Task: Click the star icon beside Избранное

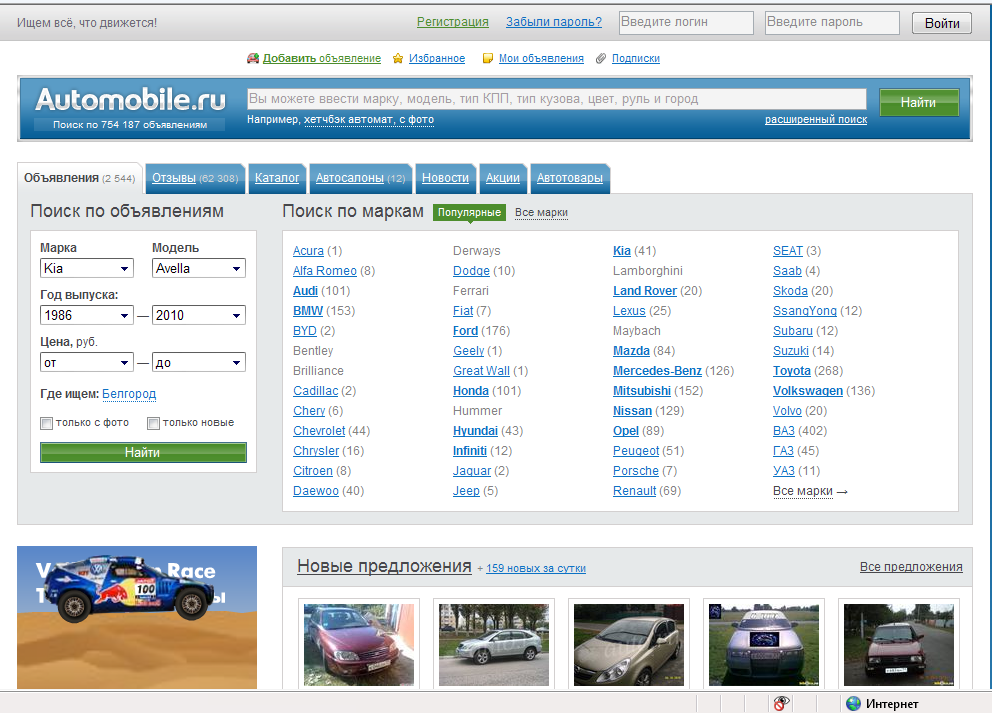Action: point(398,58)
